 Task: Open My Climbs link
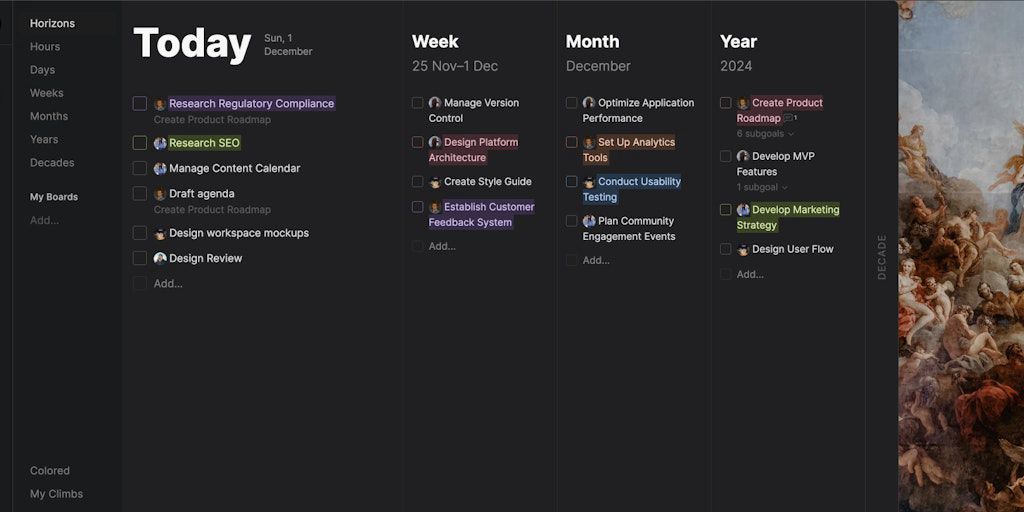(x=56, y=494)
